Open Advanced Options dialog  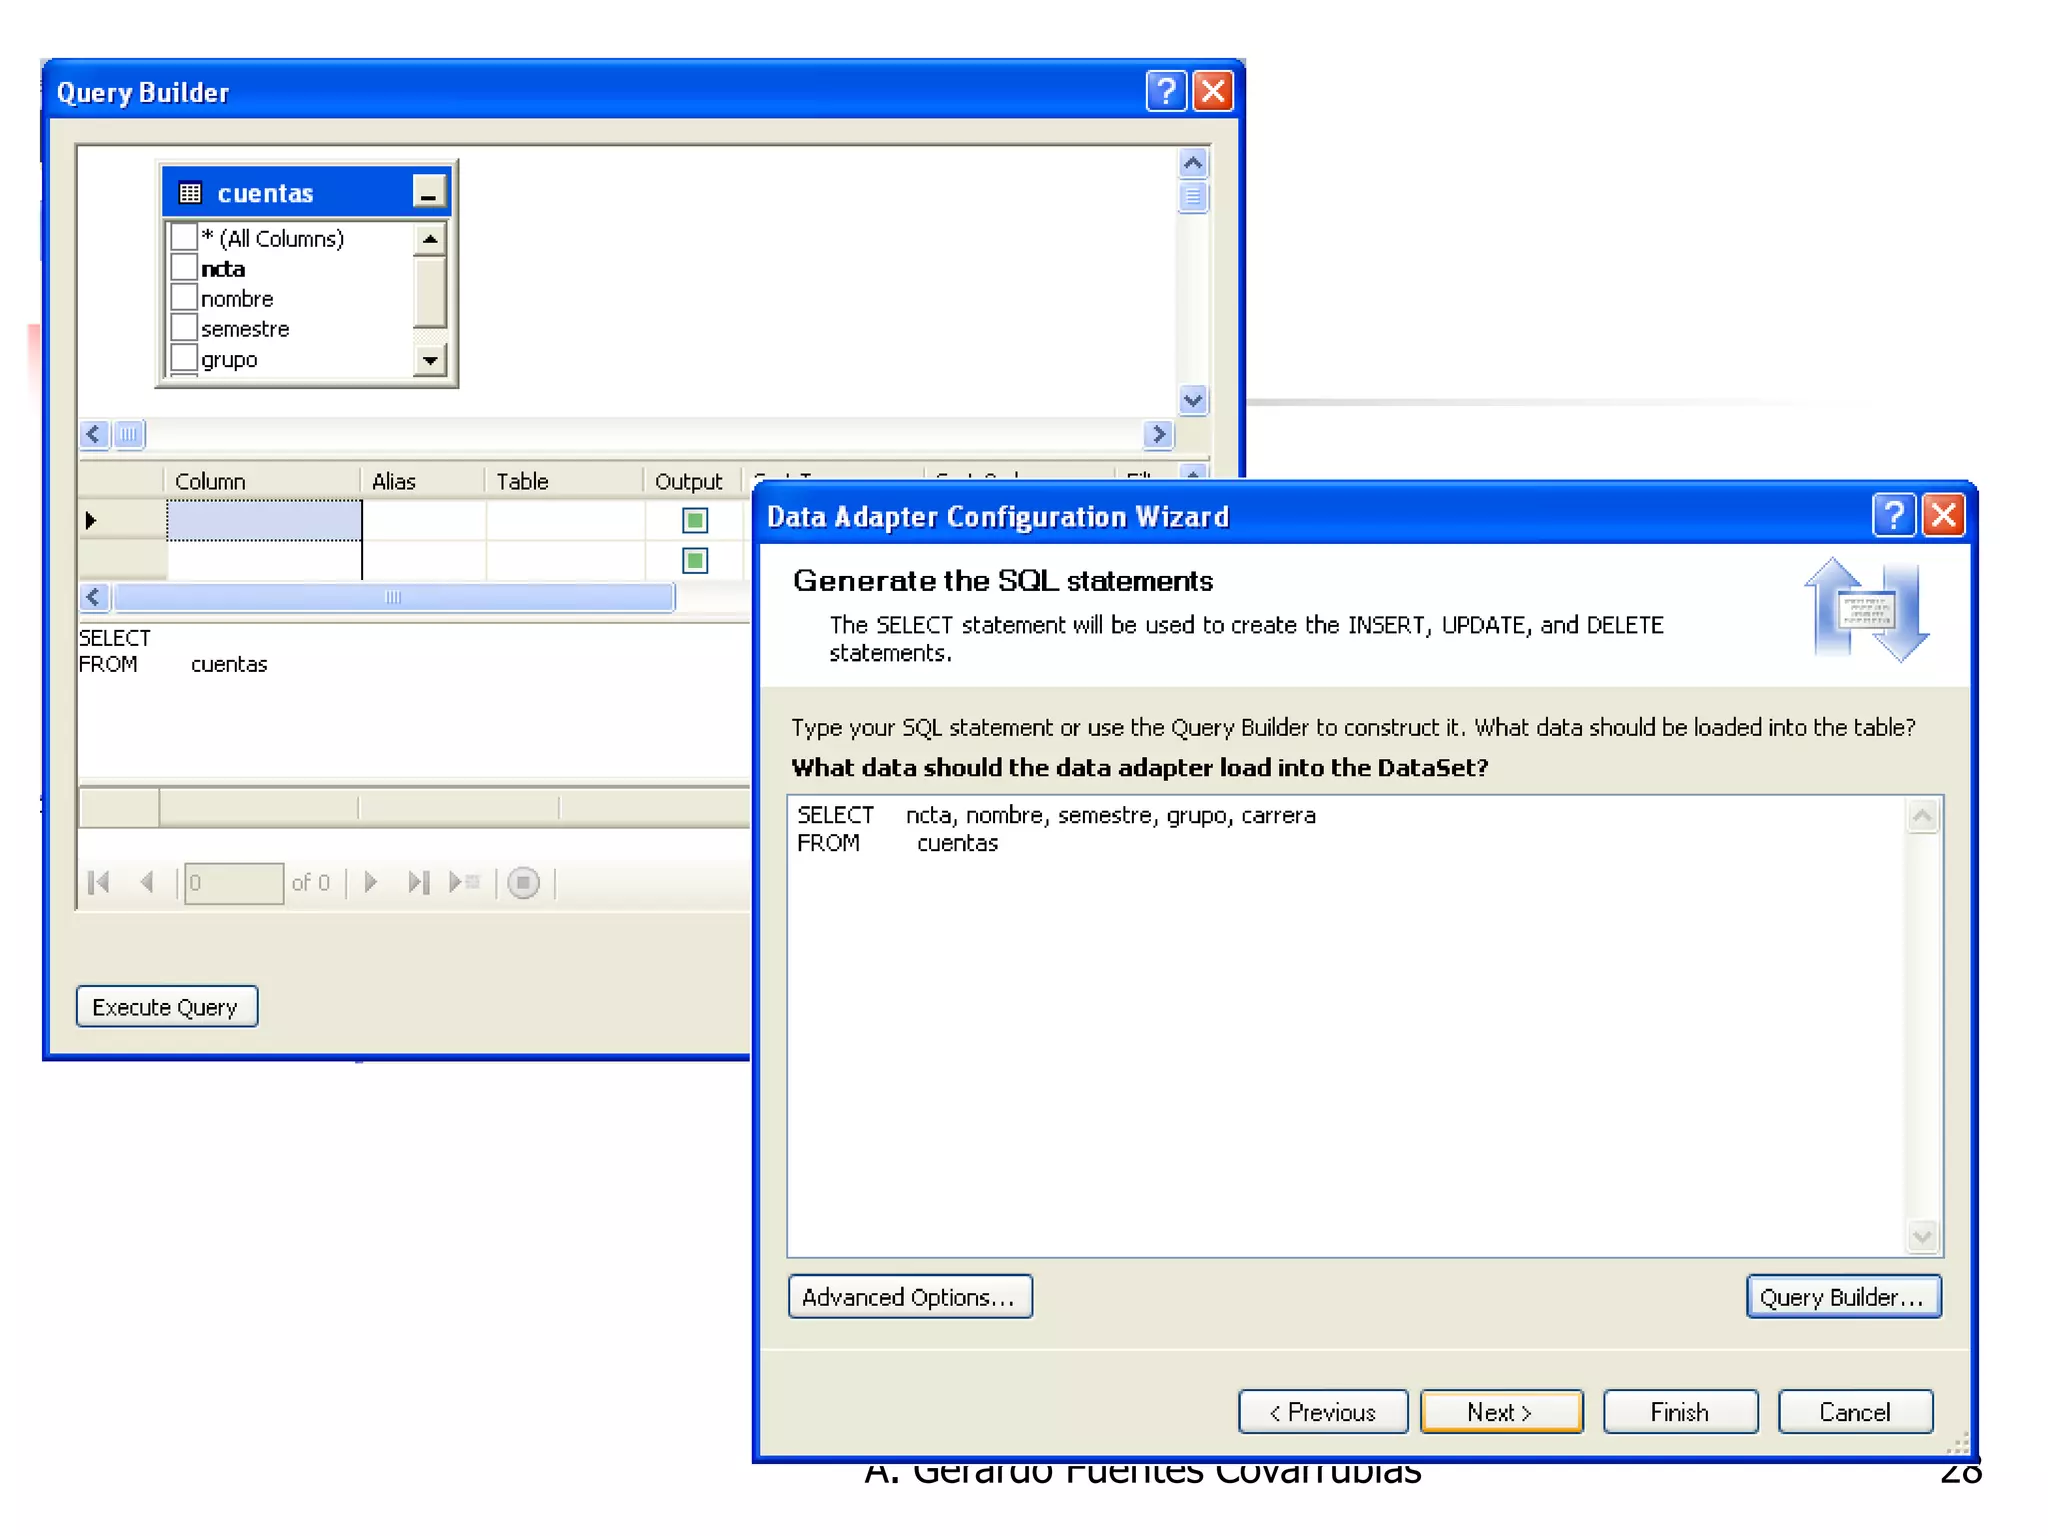909,1297
